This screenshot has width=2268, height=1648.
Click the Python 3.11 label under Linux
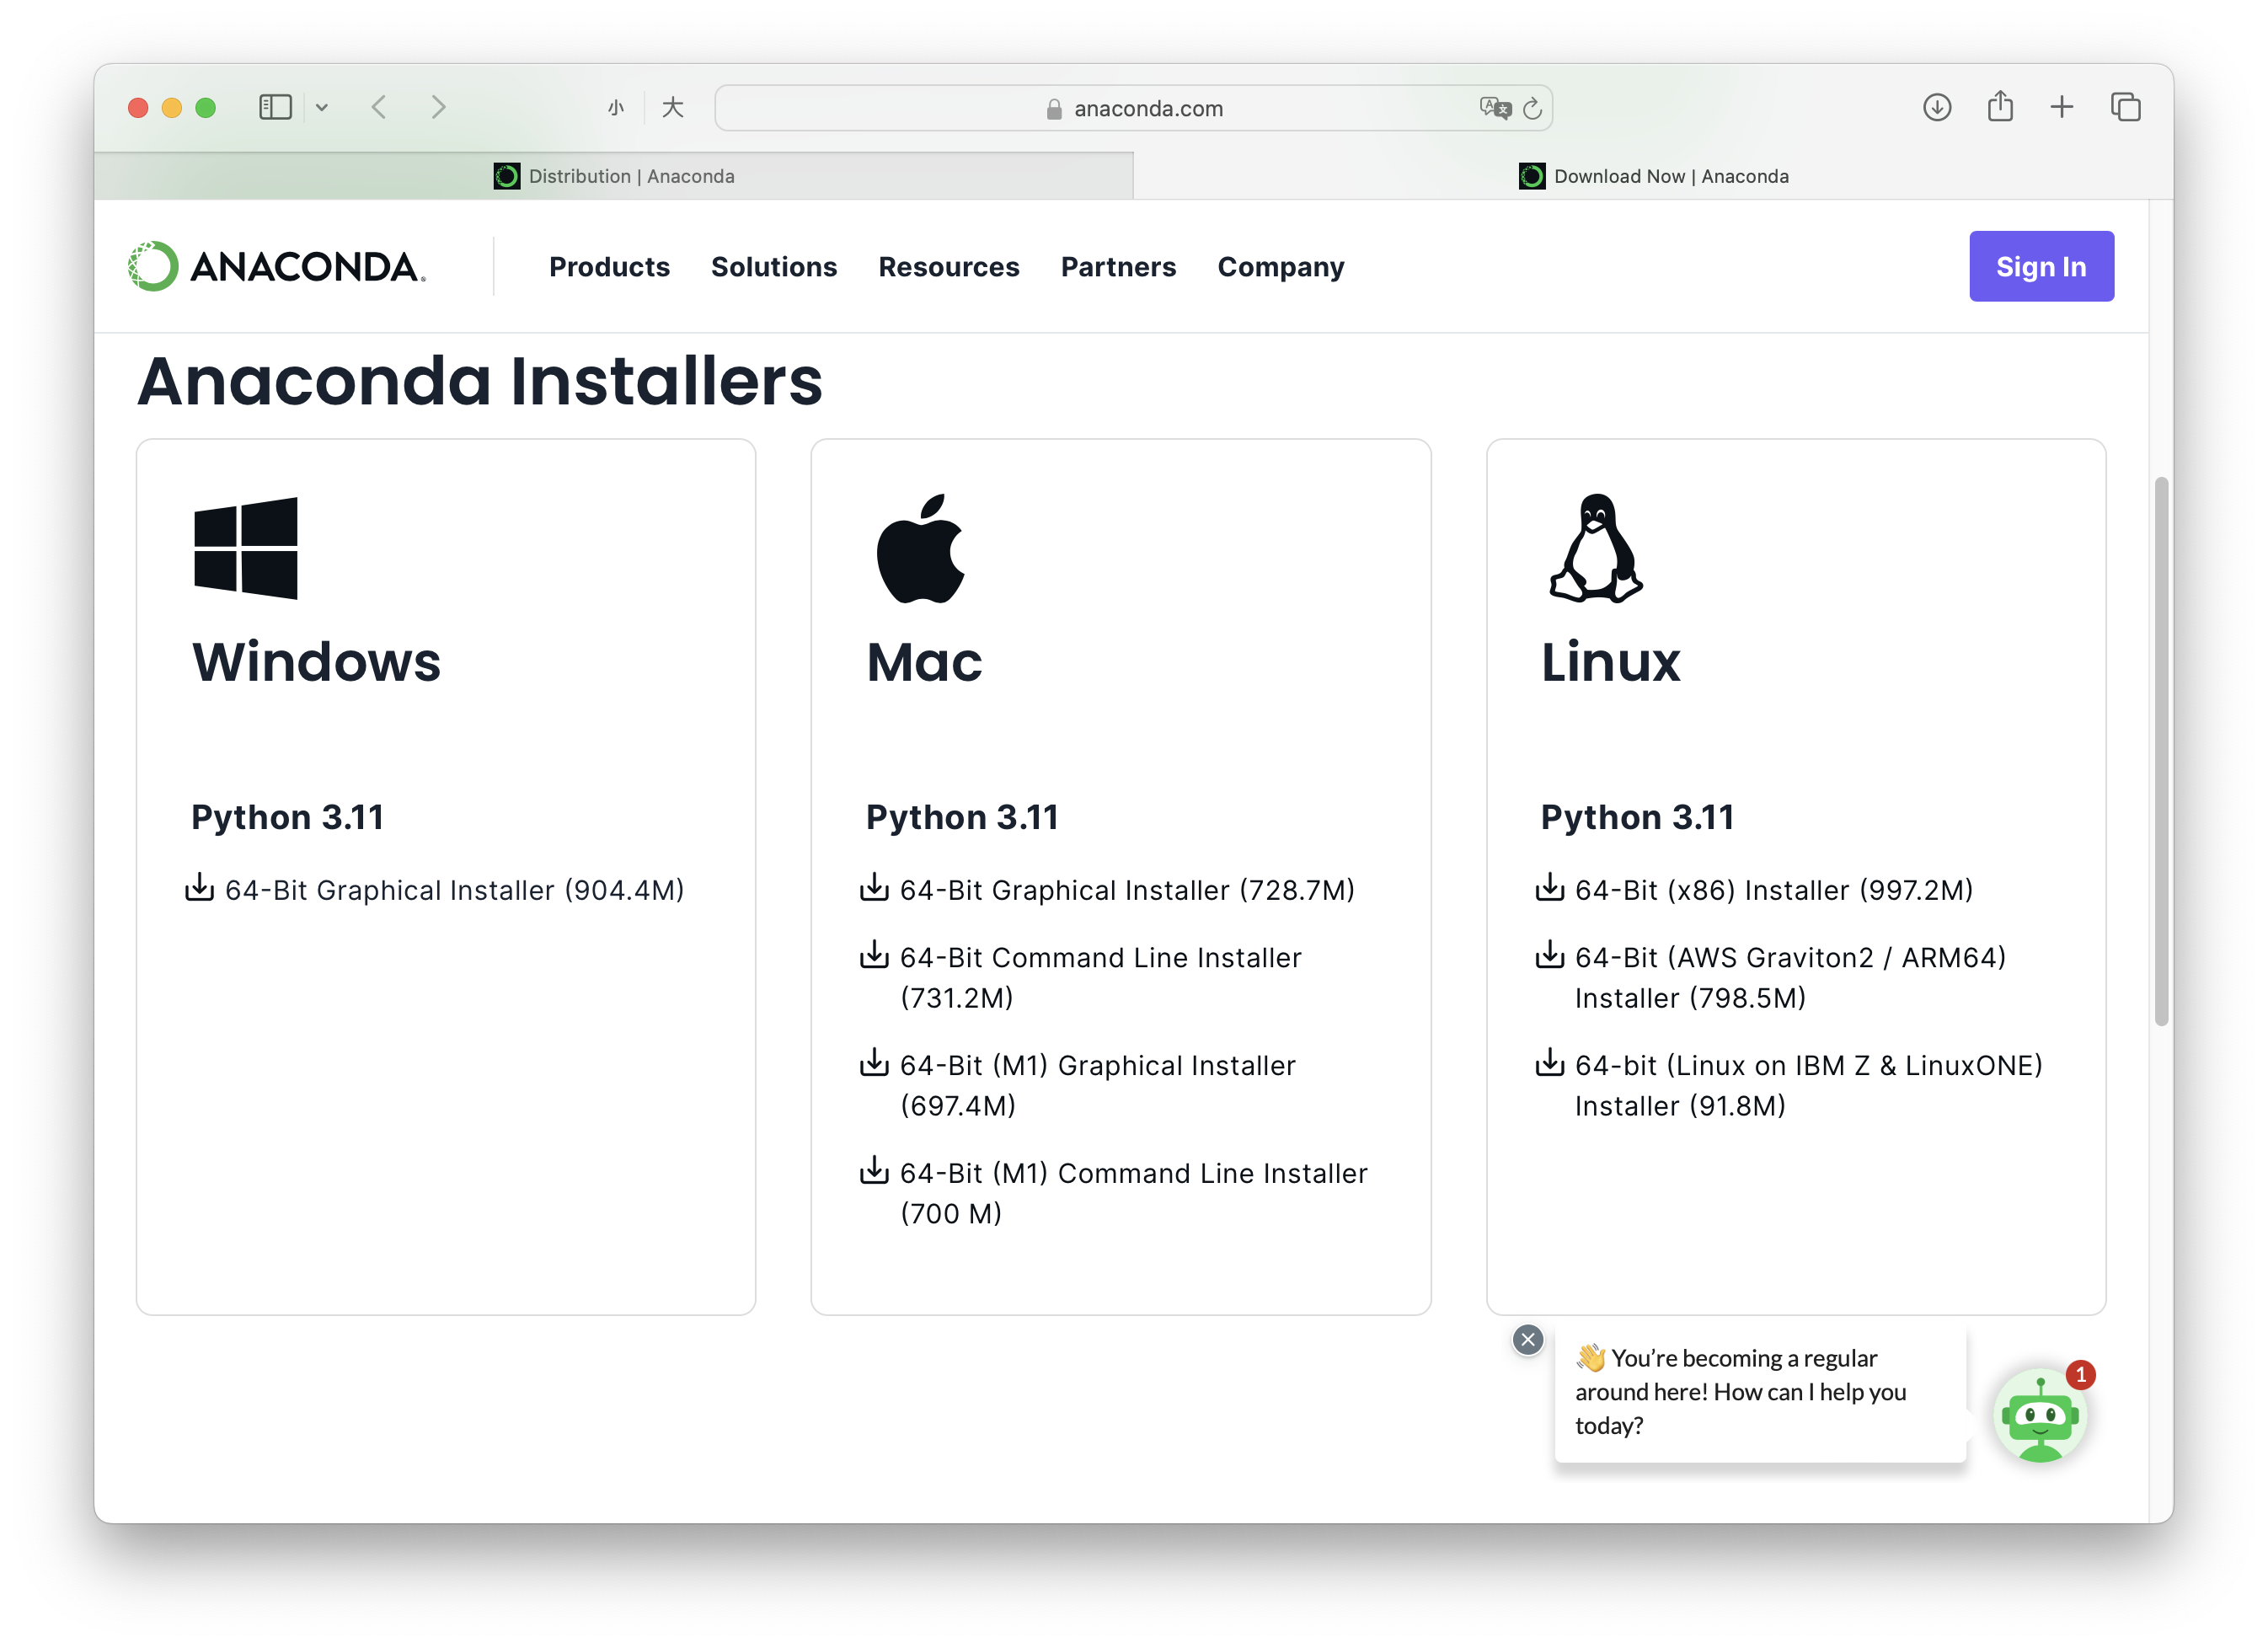[1637, 818]
